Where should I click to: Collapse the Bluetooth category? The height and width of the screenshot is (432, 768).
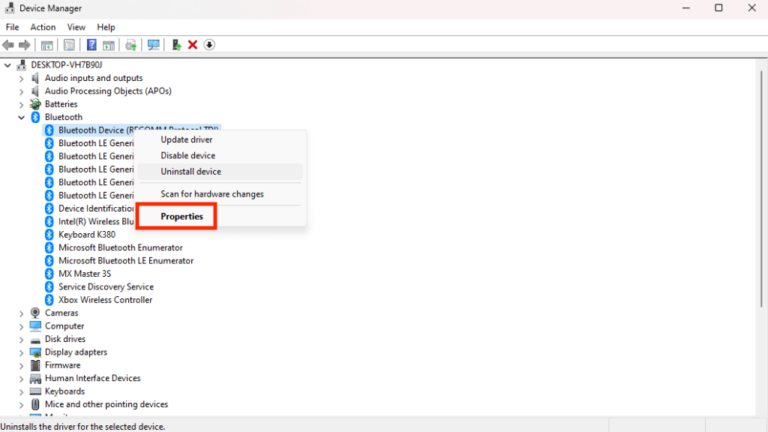pos(21,117)
